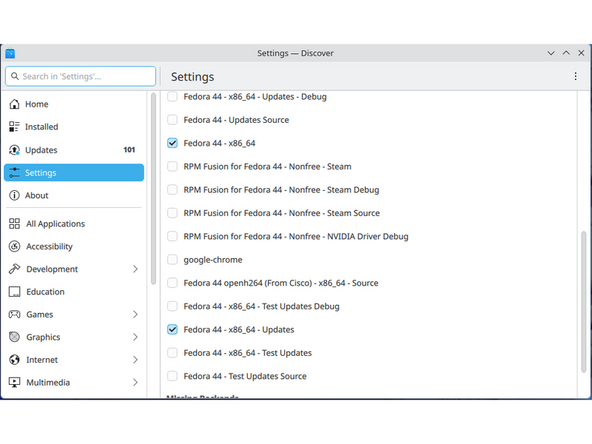This screenshot has width=592, height=444.
Task: Click the Multimedia monitor icon
Action: (14, 382)
